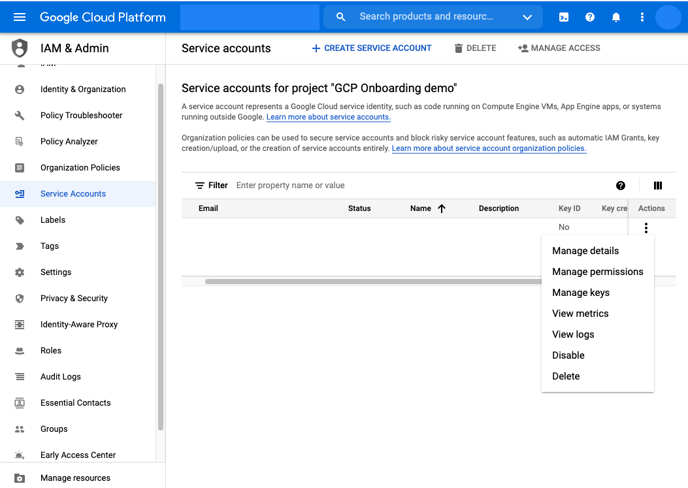This screenshot has height=488, width=688.
Task: Open Manage resources at sidebar bottom
Action: [75, 478]
